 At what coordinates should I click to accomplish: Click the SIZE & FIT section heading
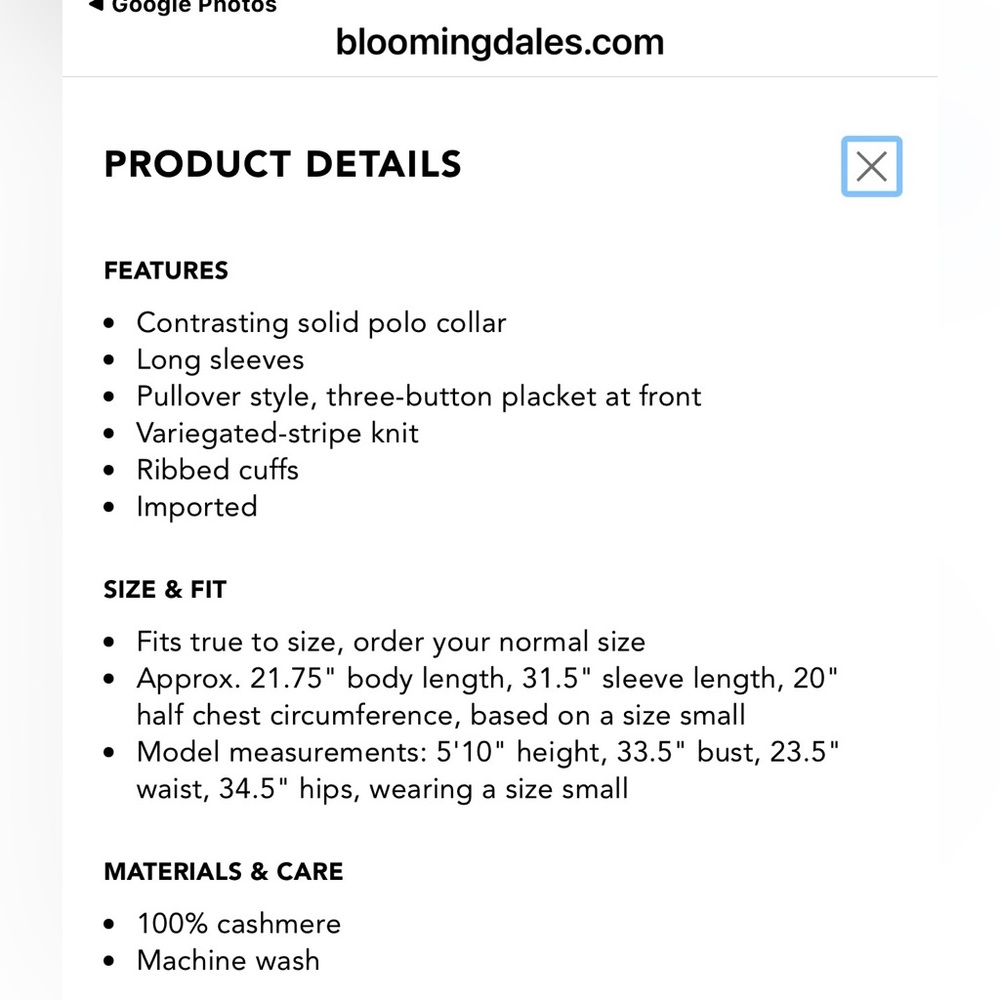(x=165, y=589)
